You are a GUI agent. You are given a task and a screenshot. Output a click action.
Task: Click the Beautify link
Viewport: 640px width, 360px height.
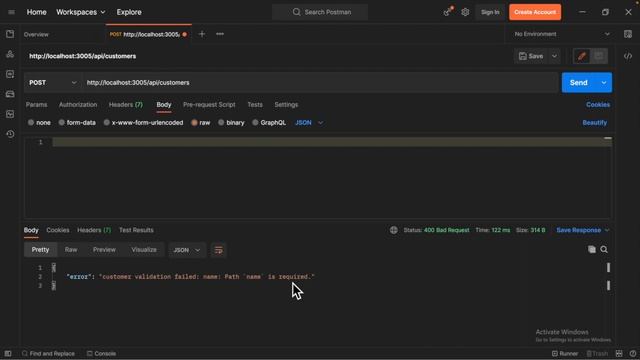coord(594,122)
